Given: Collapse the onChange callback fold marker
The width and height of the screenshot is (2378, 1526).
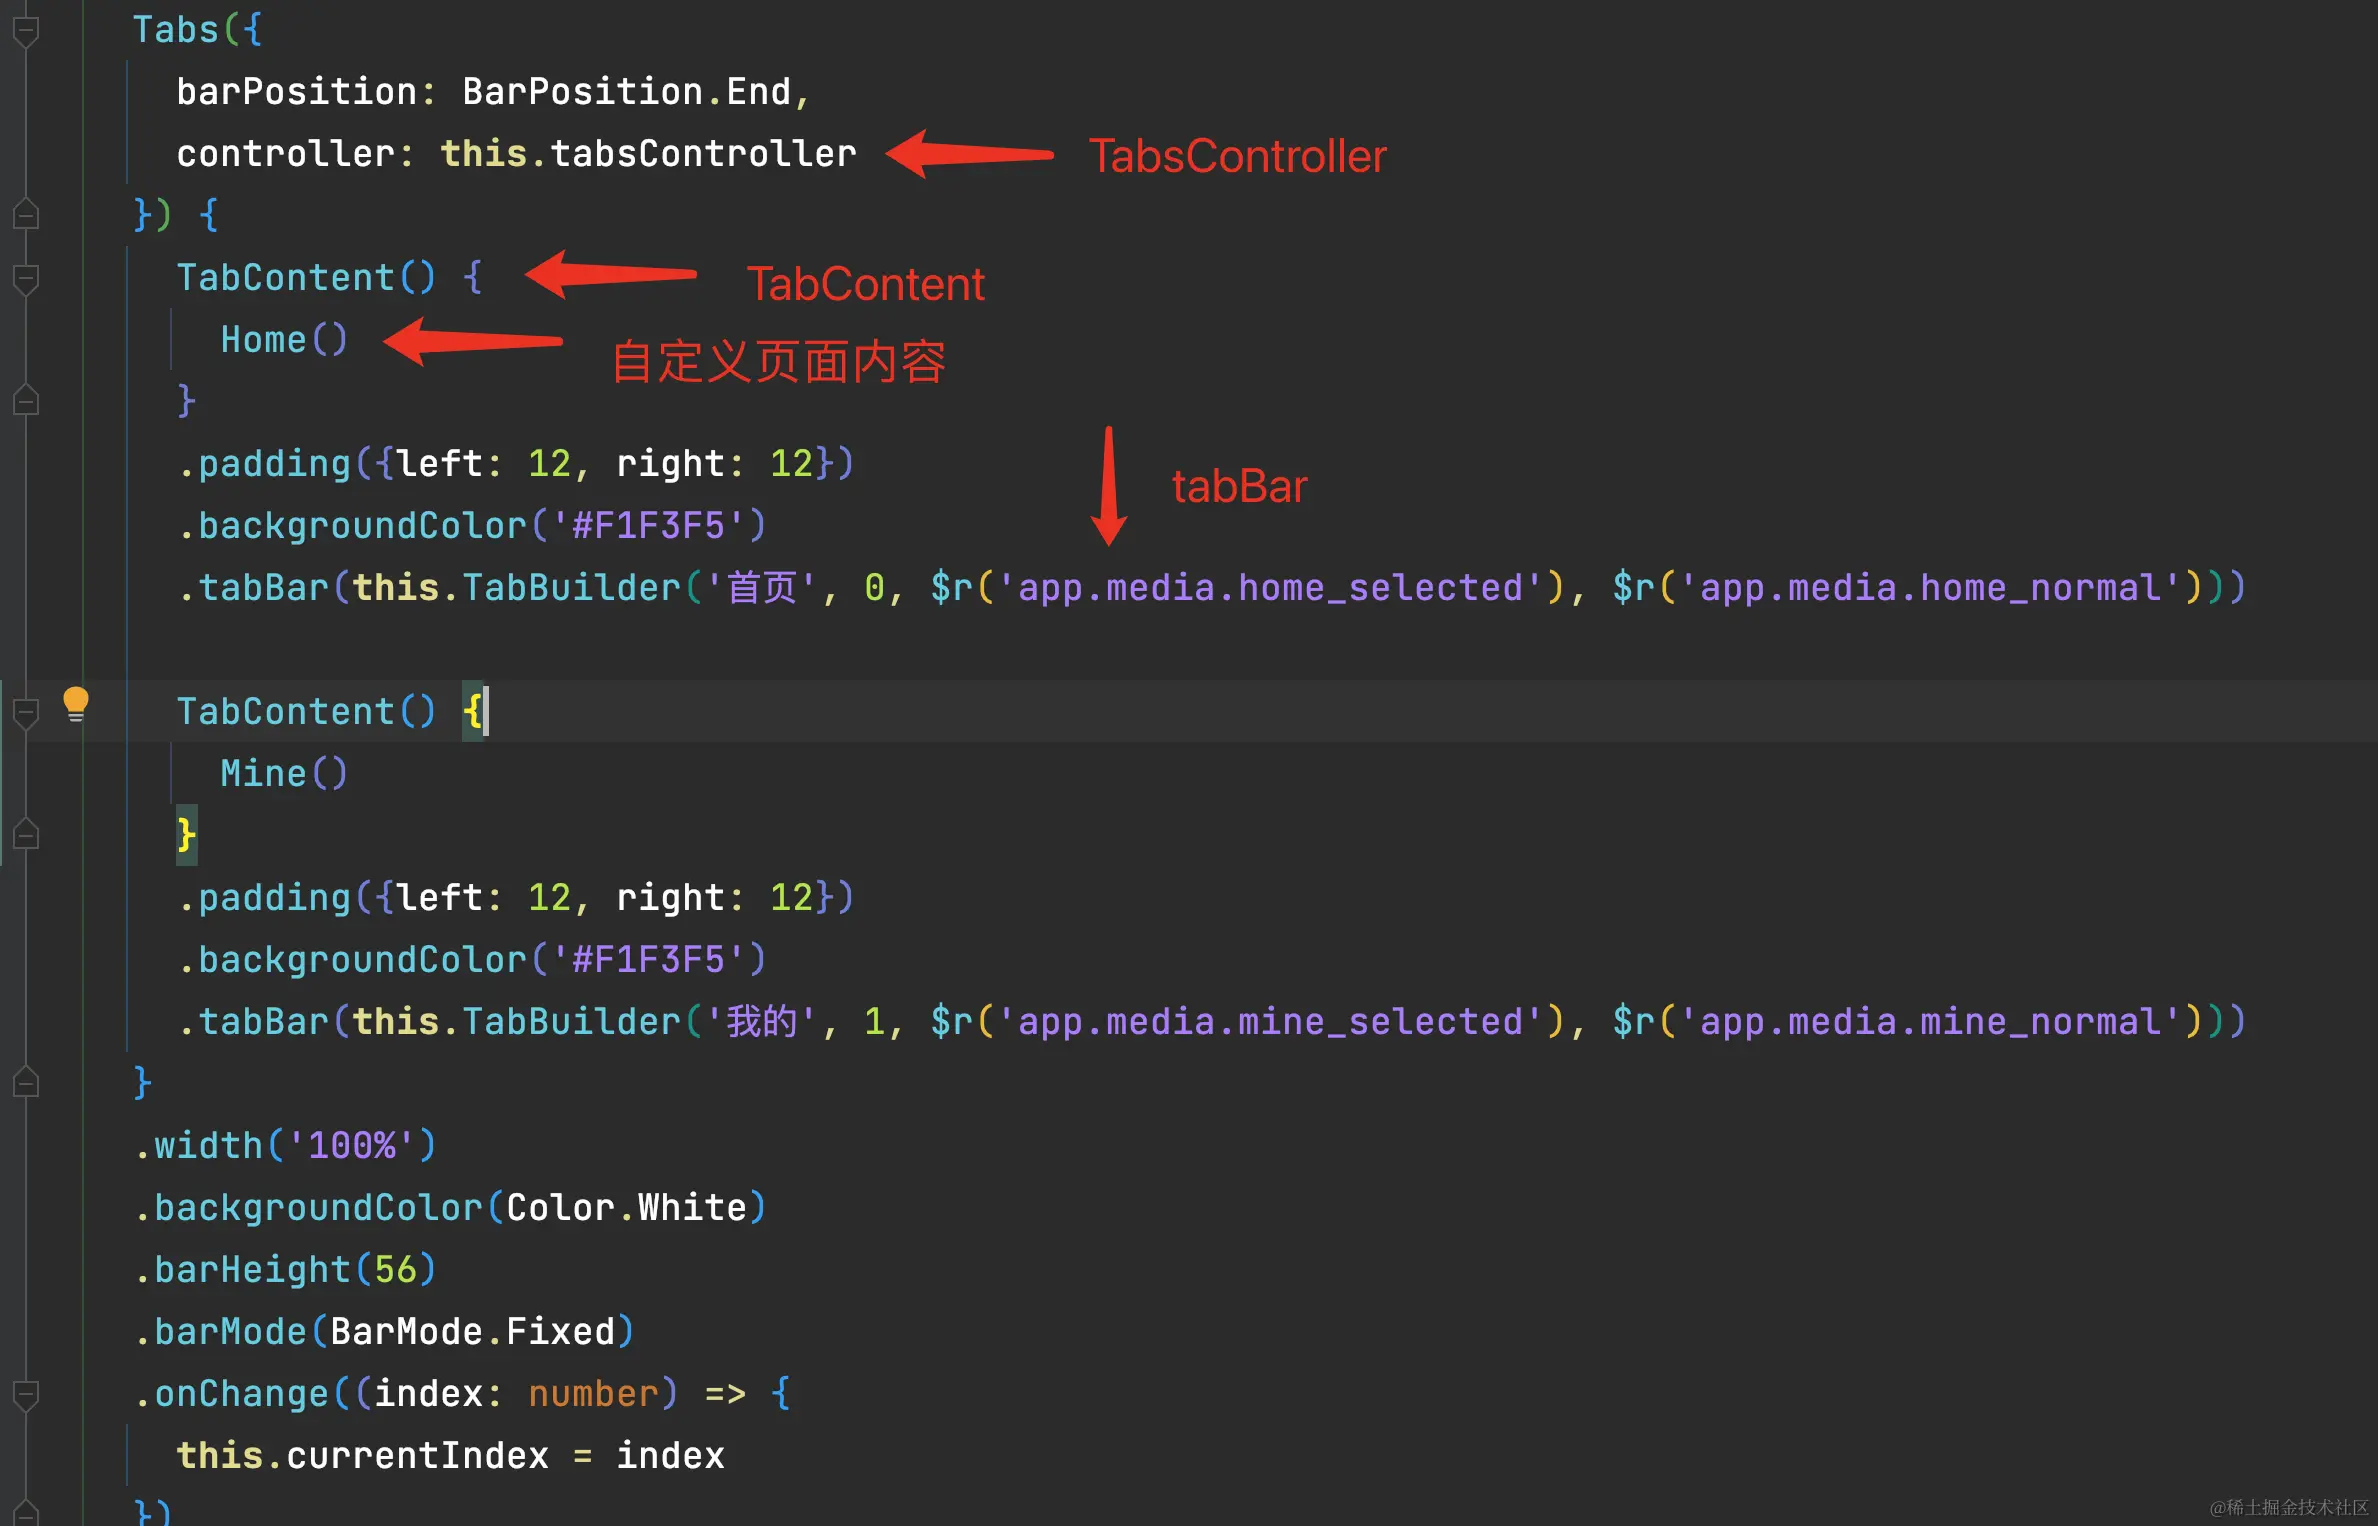Looking at the screenshot, I should [x=26, y=1395].
